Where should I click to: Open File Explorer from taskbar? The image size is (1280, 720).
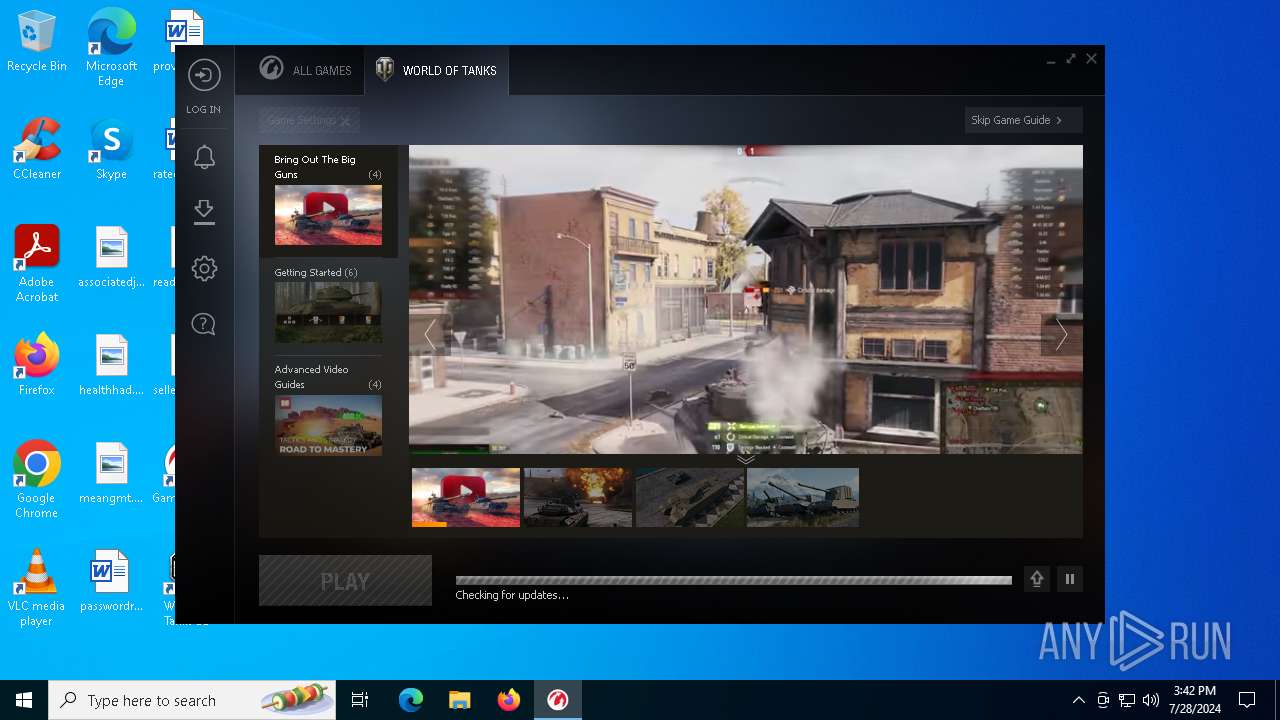coord(459,700)
